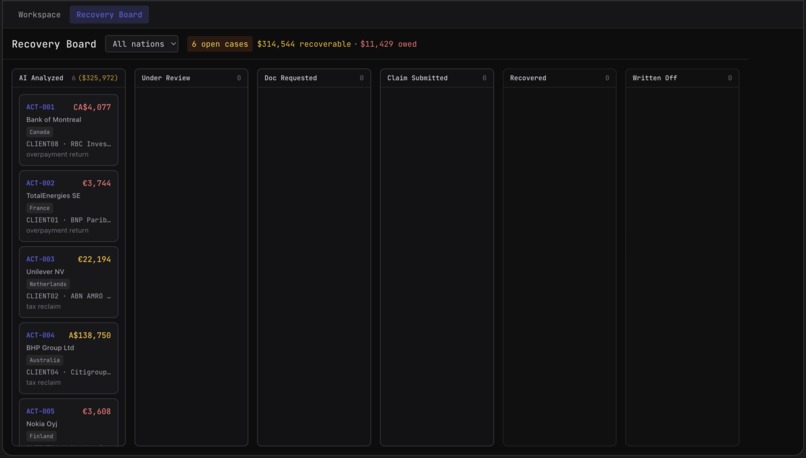
Task: Click the Canada nation tag
Action: click(x=40, y=132)
